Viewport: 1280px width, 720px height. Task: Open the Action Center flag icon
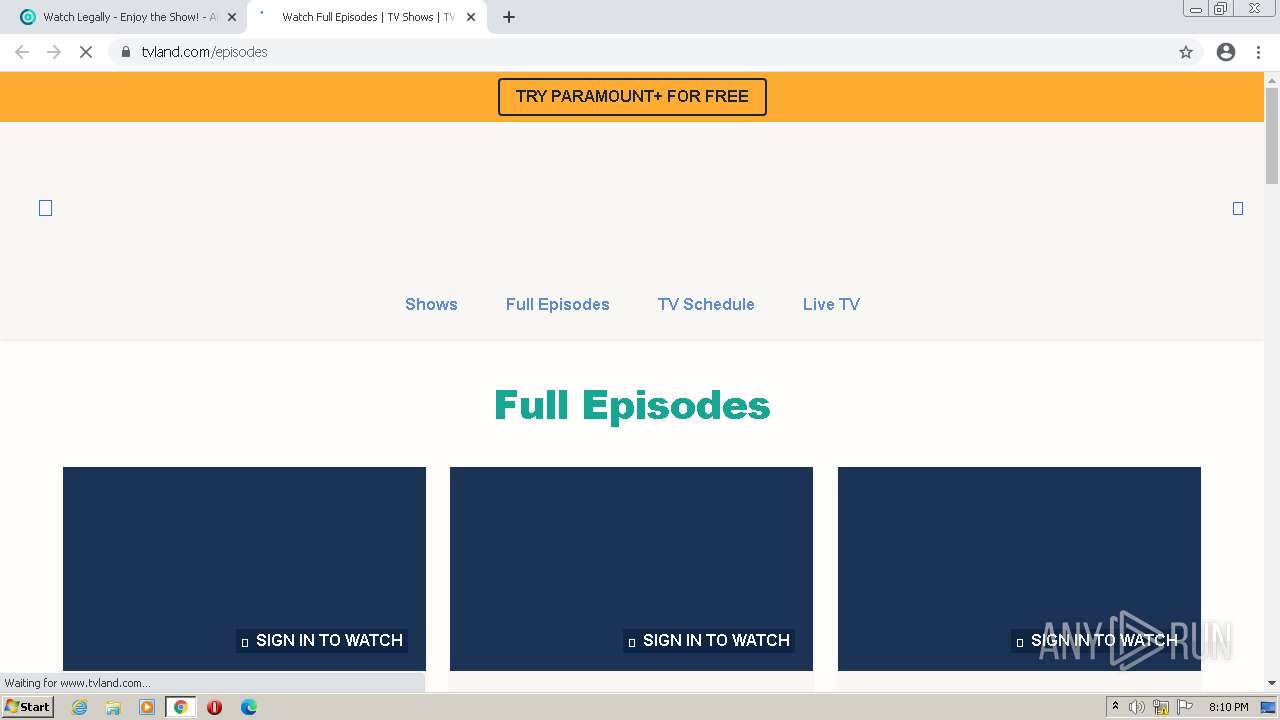point(1185,707)
